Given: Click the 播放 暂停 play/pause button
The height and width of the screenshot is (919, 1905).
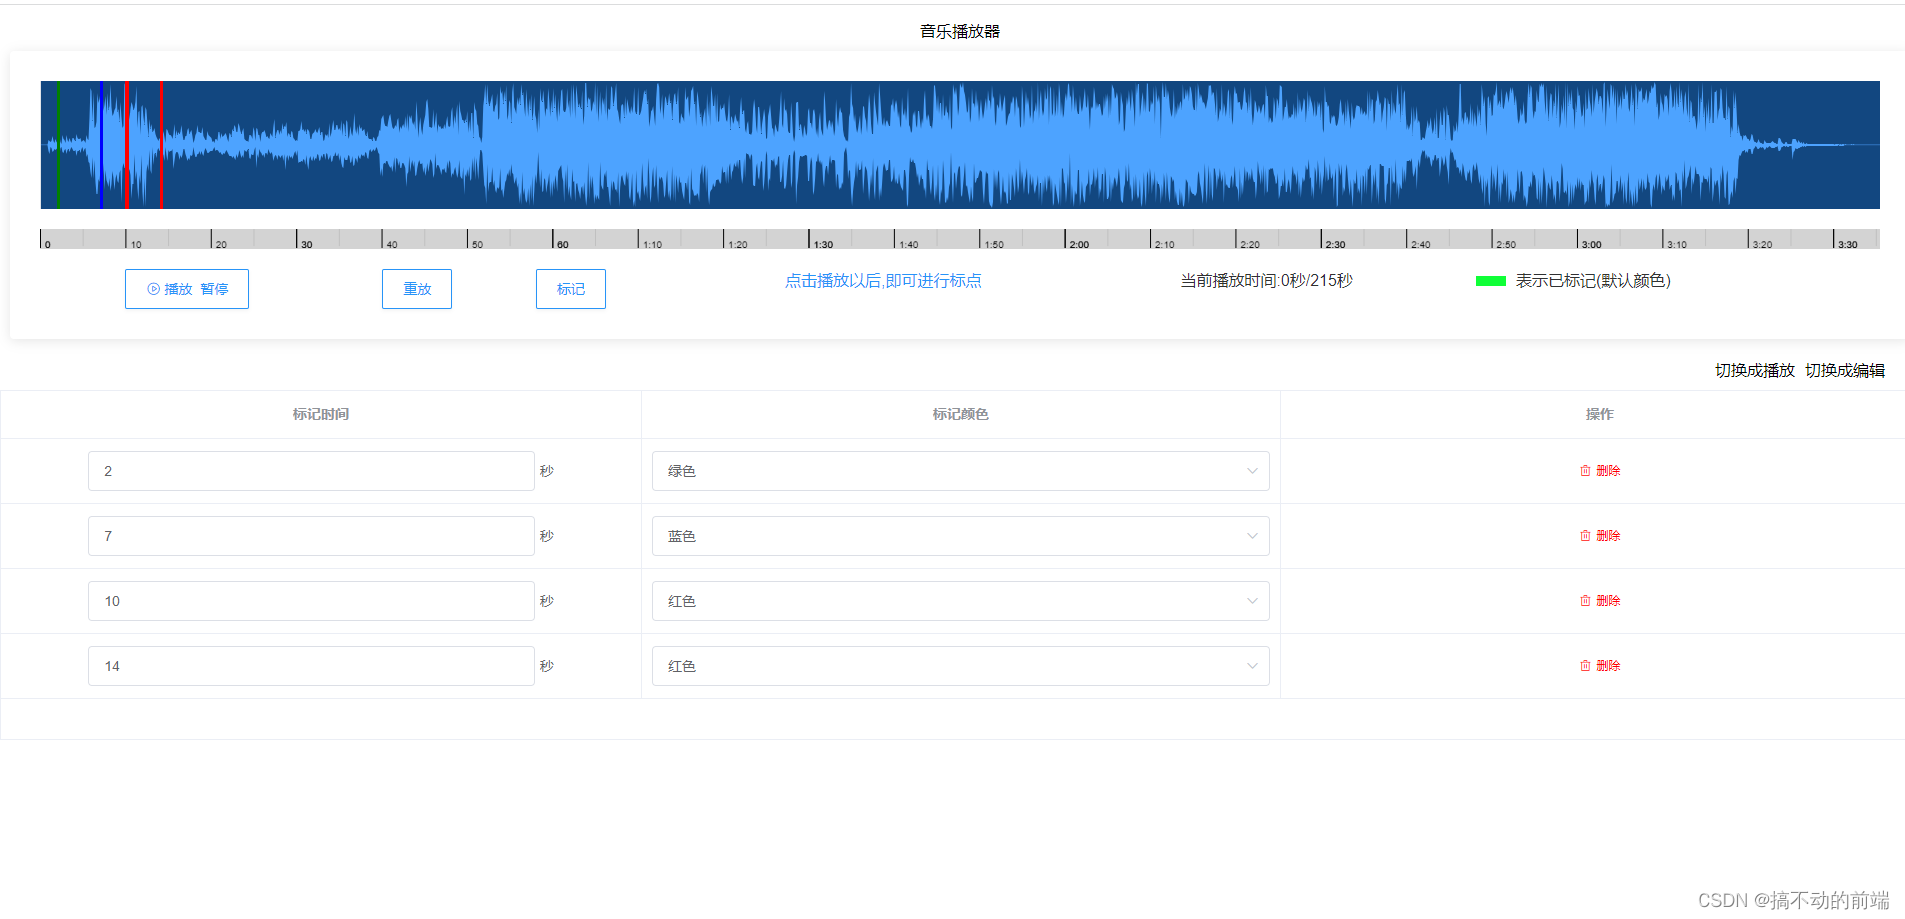Looking at the screenshot, I should (187, 289).
